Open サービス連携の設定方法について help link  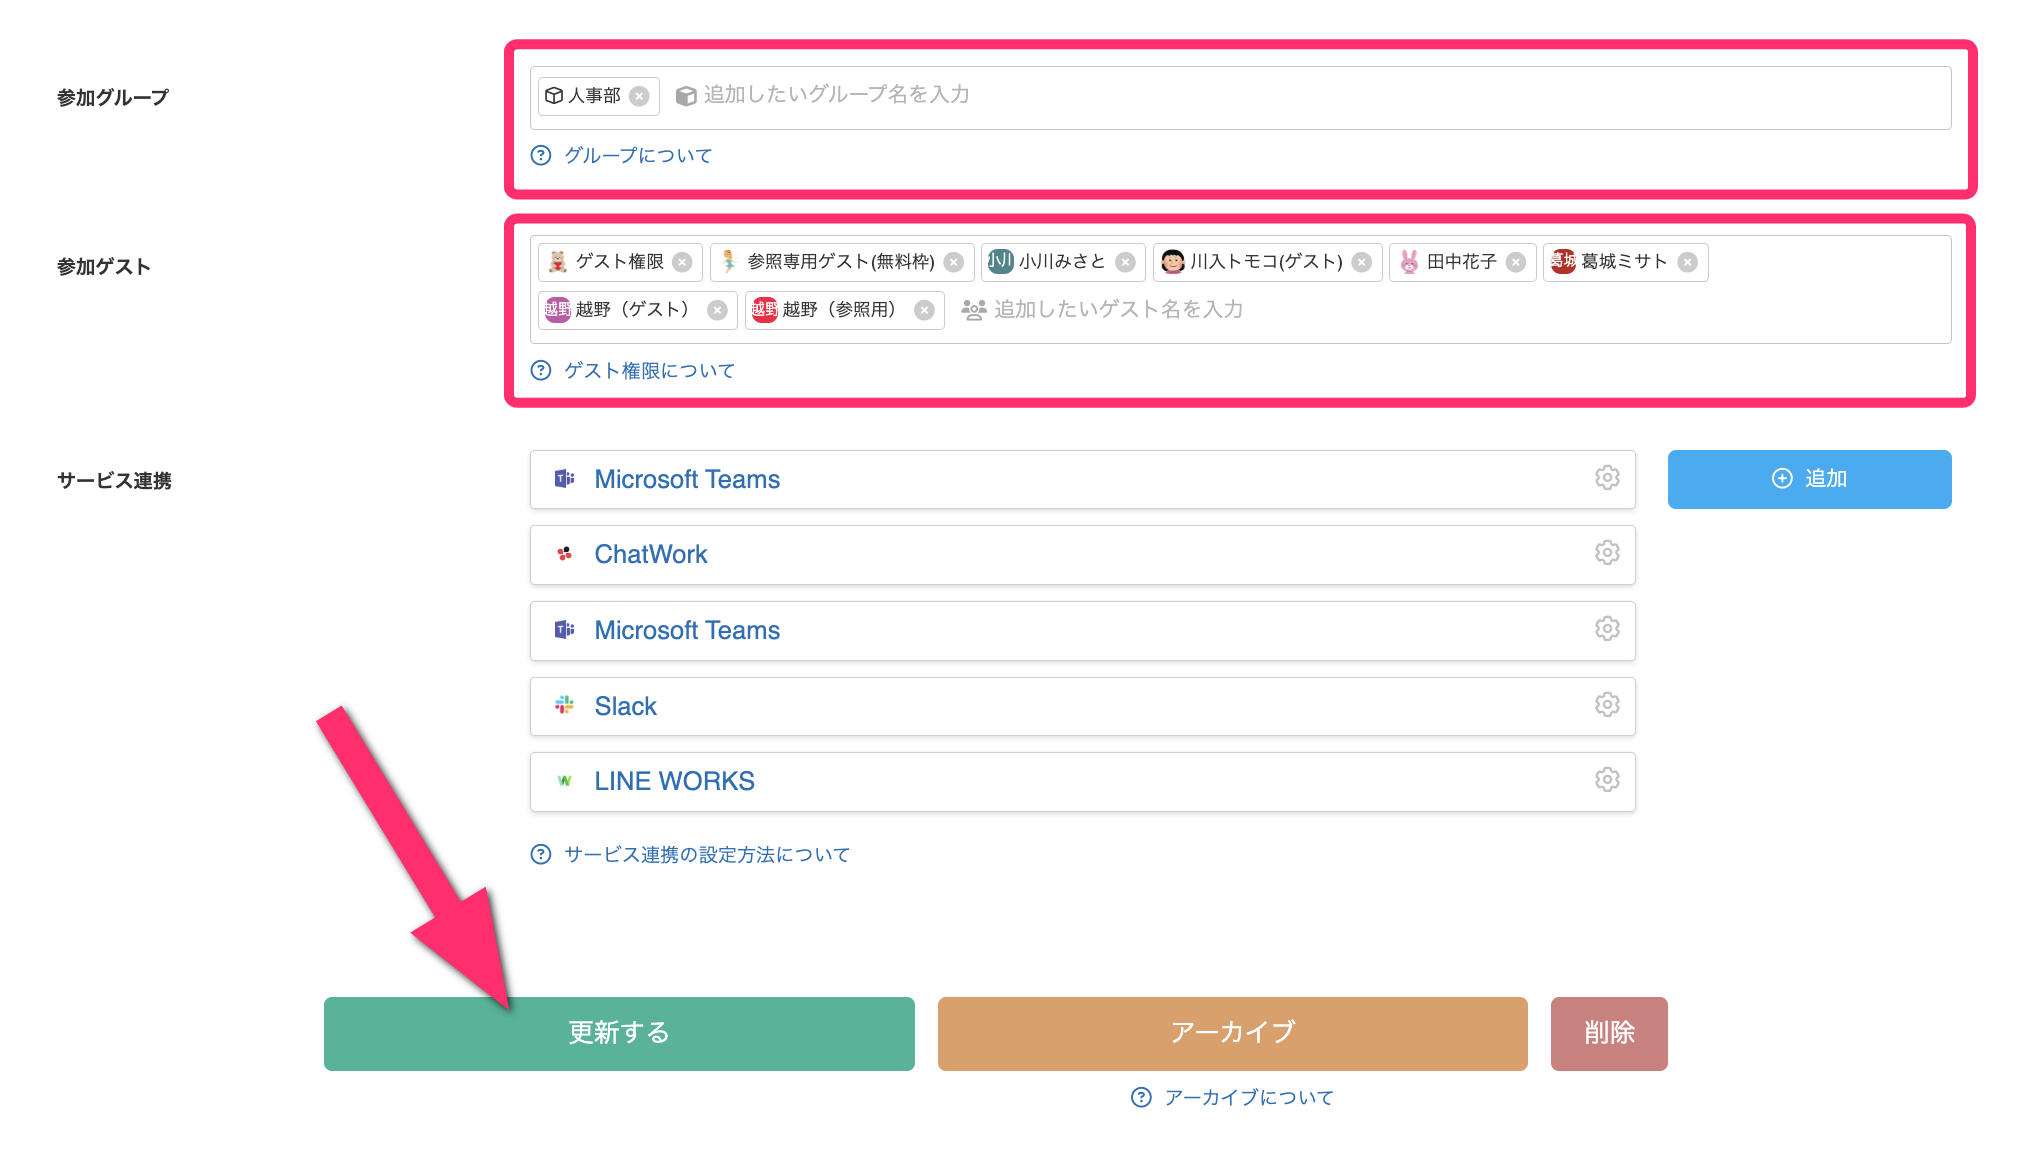click(706, 855)
